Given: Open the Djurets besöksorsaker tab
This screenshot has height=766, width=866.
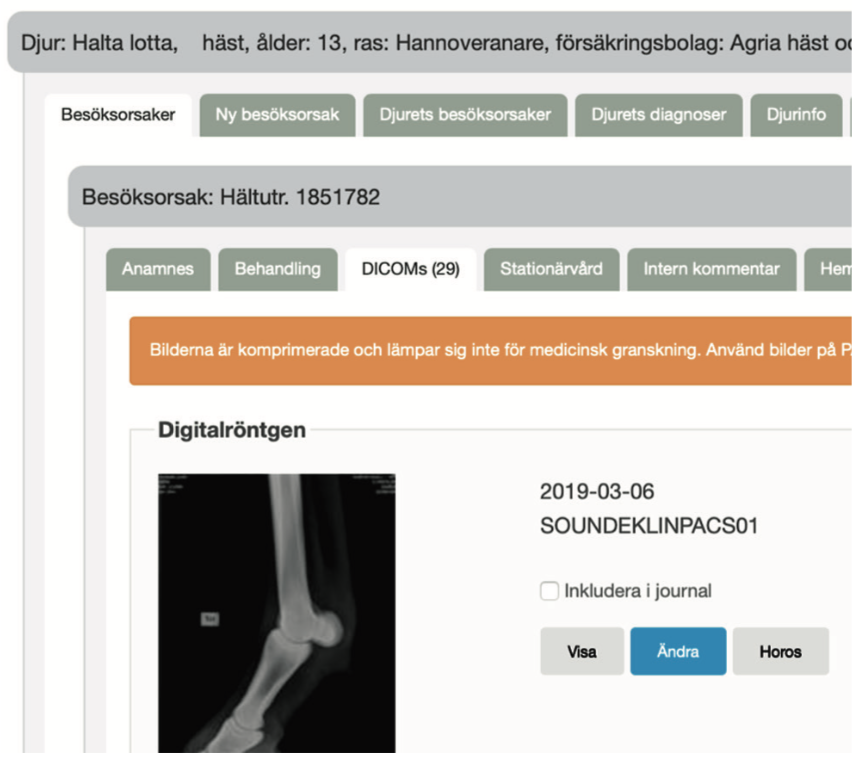Looking at the screenshot, I should [x=465, y=115].
